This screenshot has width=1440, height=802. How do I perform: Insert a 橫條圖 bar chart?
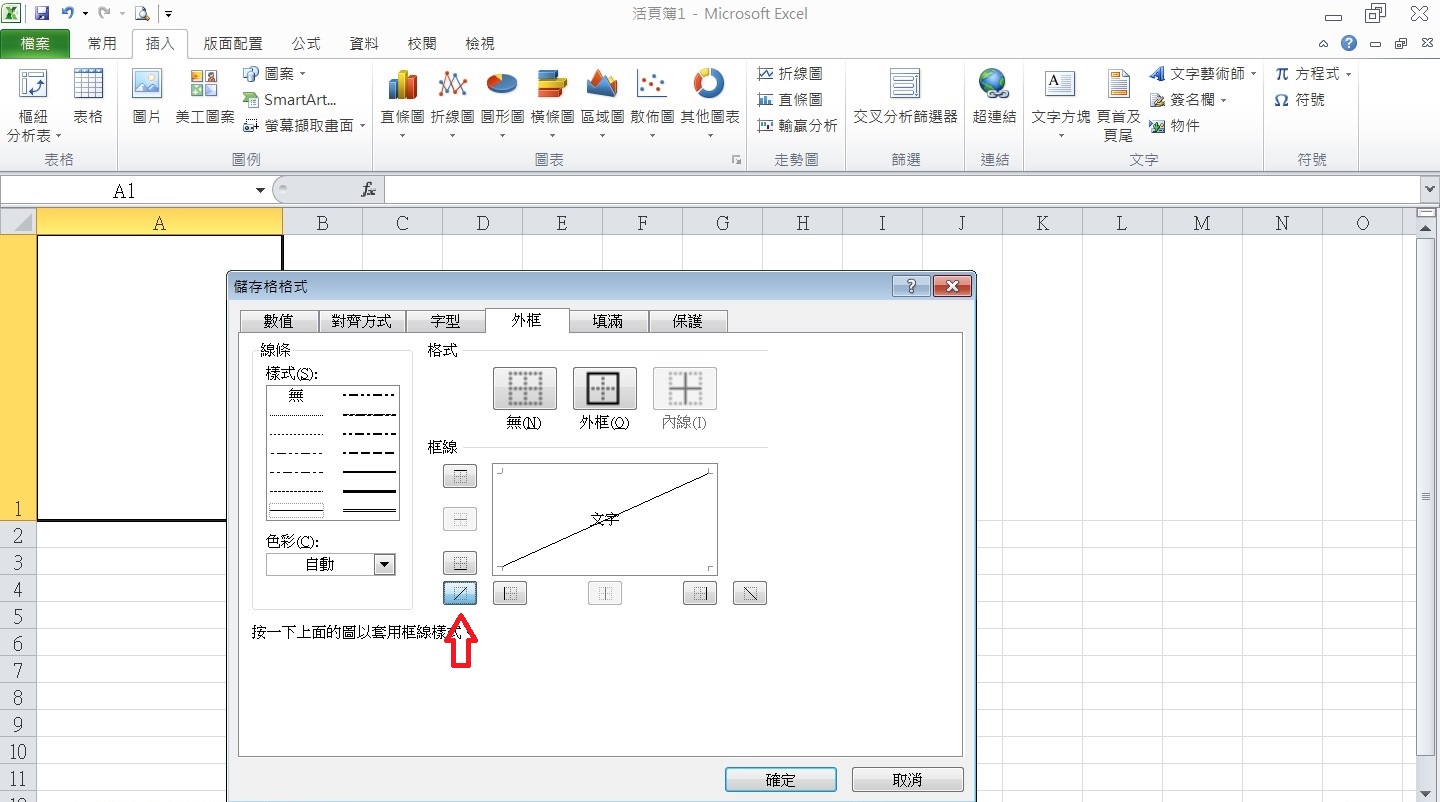(x=552, y=104)
